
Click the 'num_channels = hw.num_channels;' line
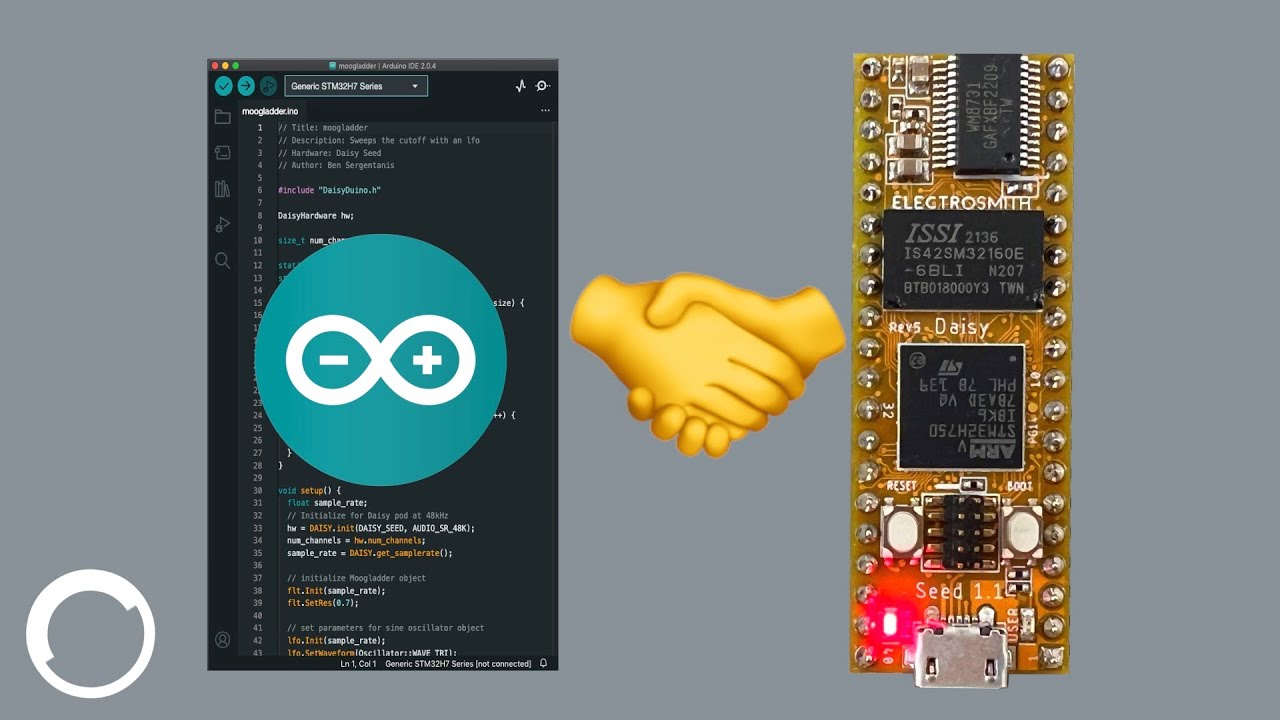tap(356, 540)
